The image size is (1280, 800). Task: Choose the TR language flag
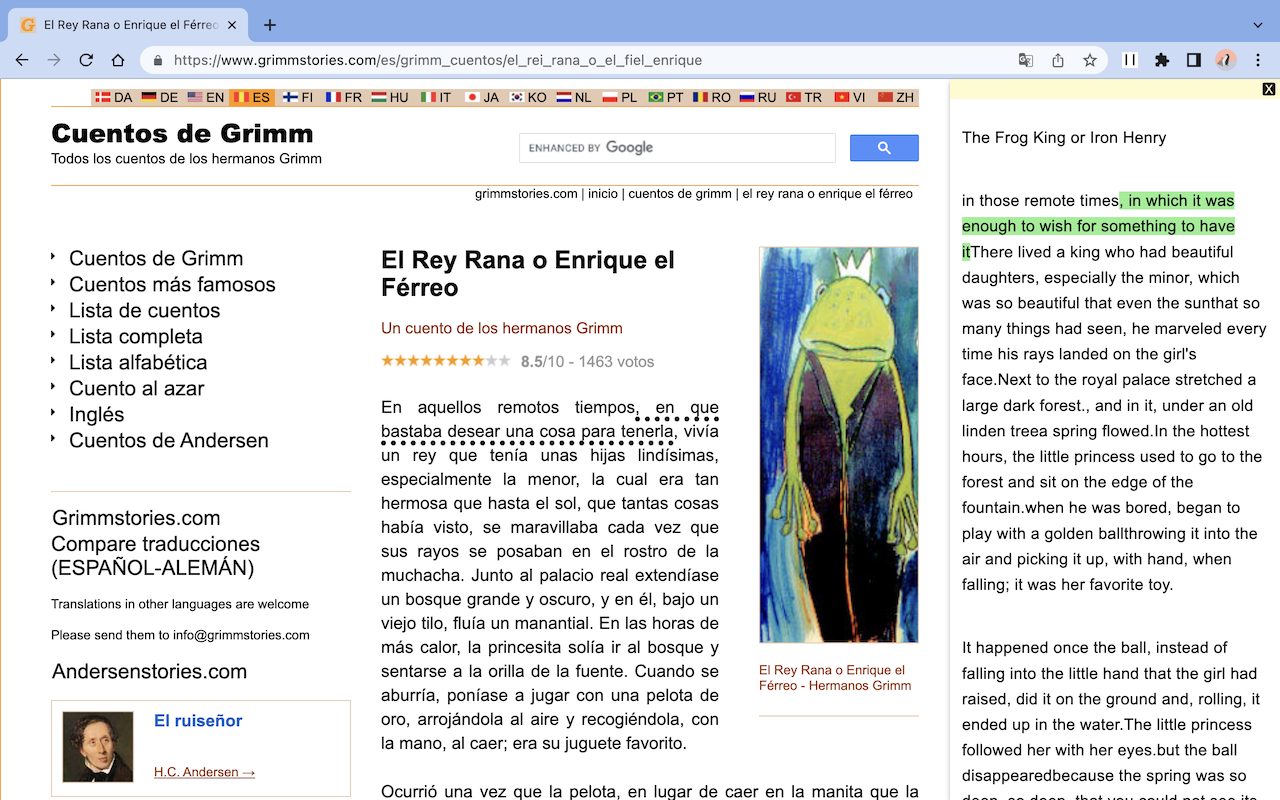804,97
